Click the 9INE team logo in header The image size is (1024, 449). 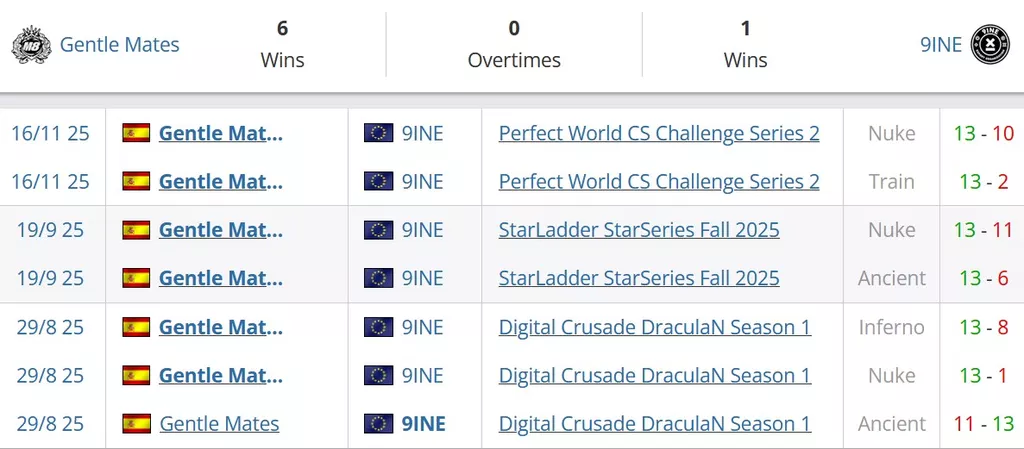point(990,45)
